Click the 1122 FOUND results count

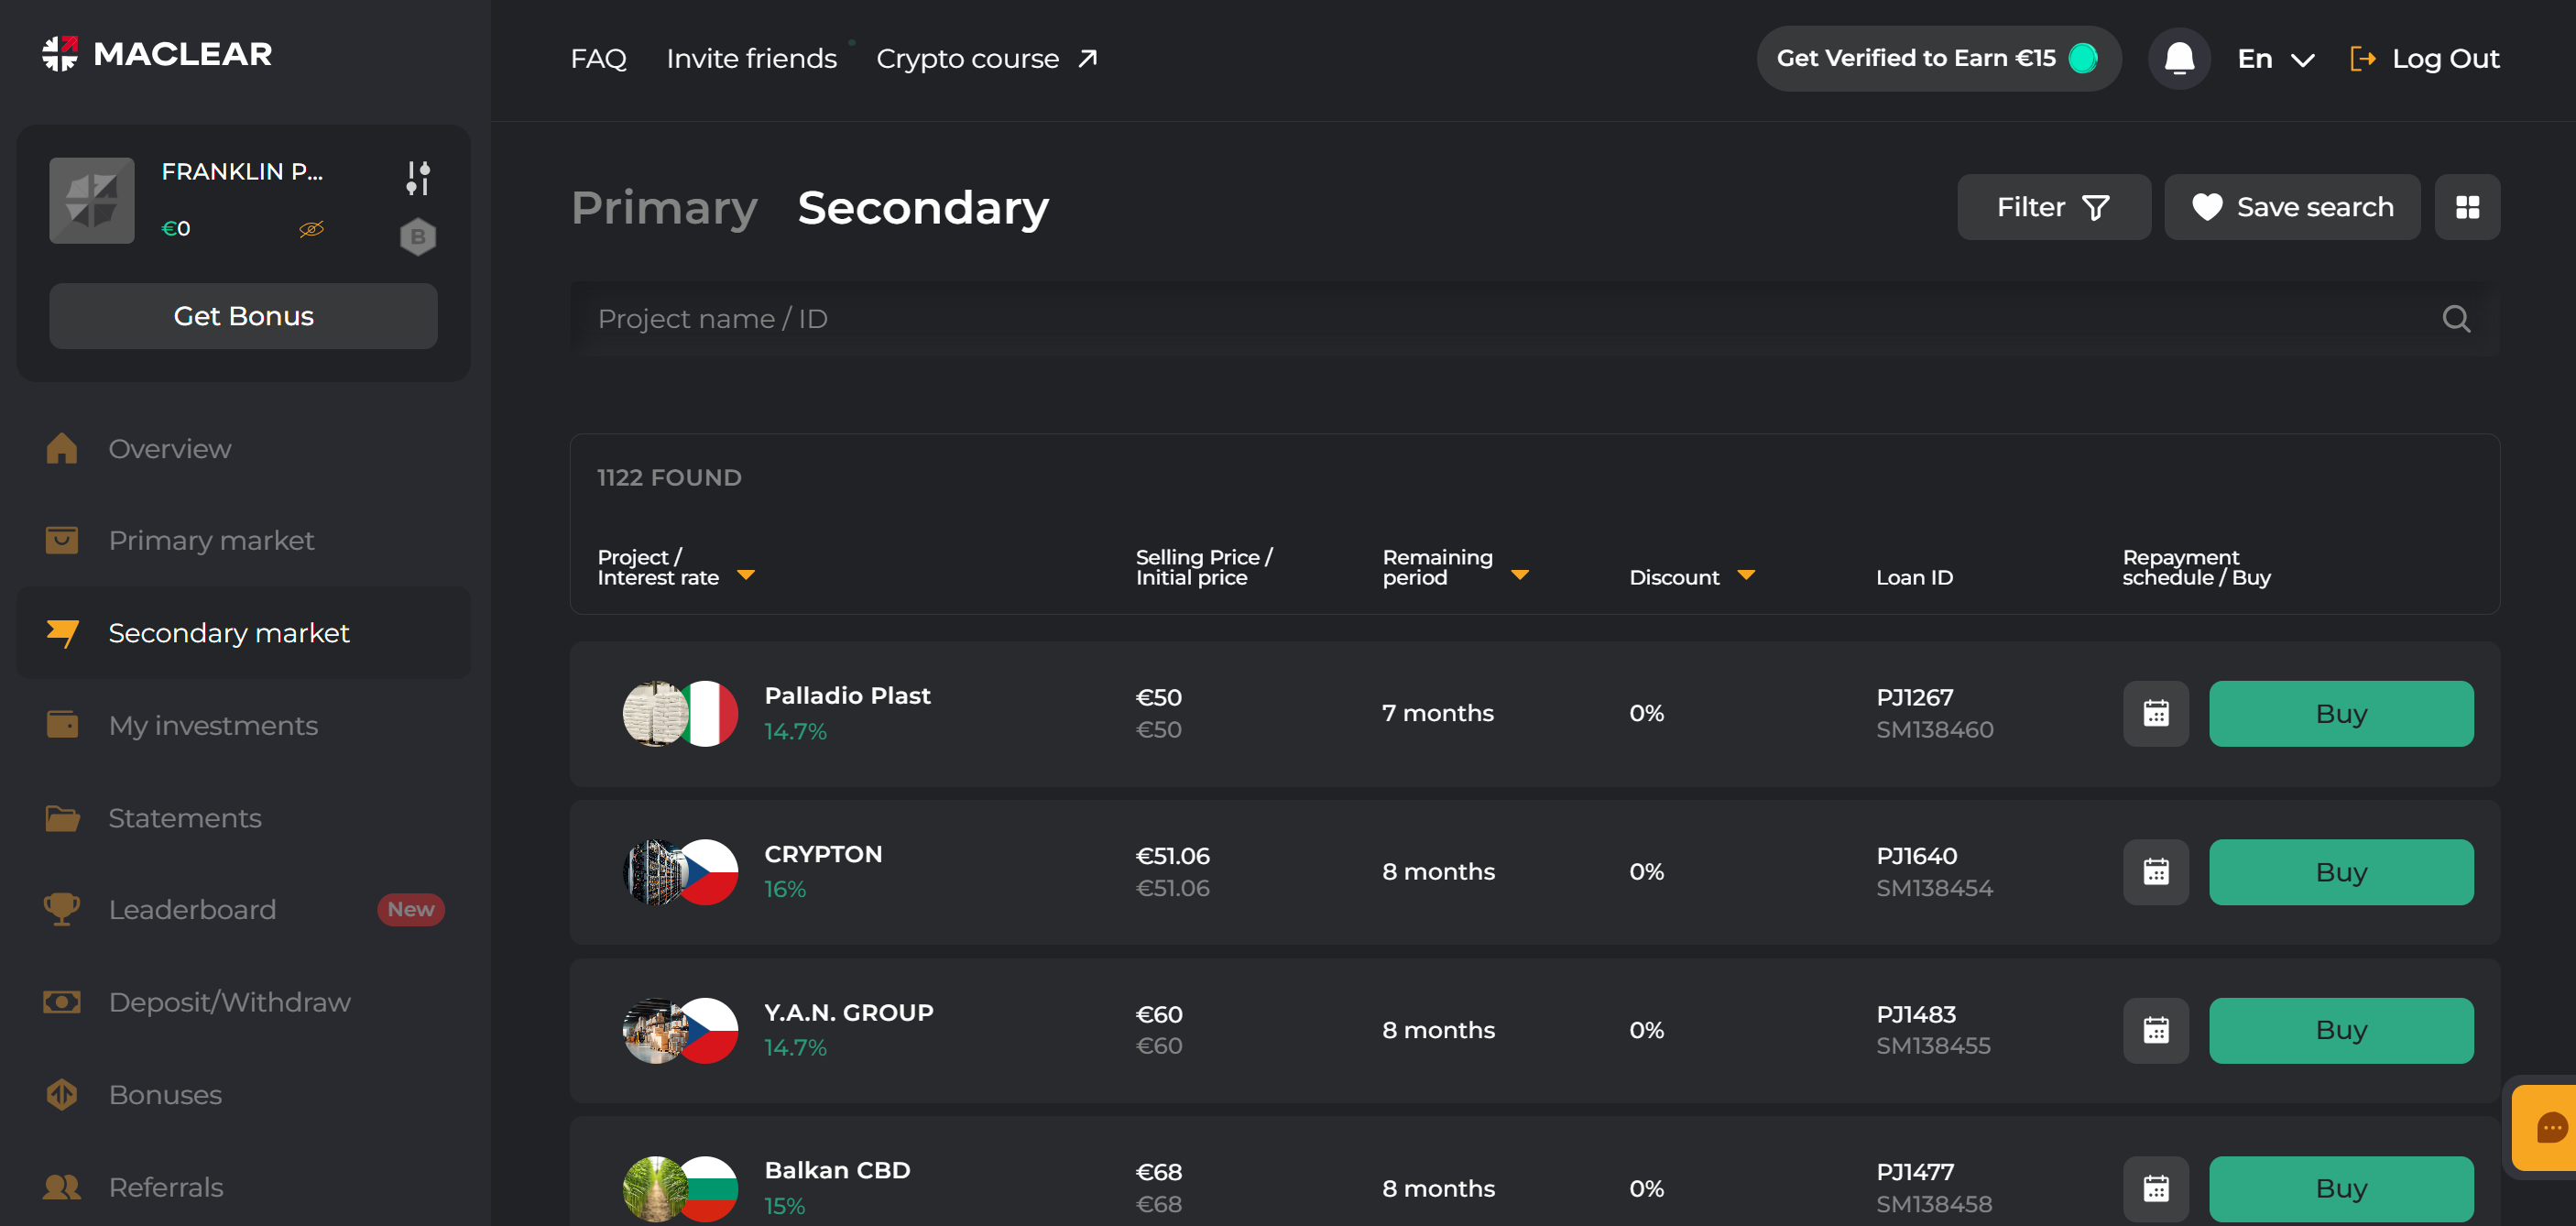pos(669,478)
